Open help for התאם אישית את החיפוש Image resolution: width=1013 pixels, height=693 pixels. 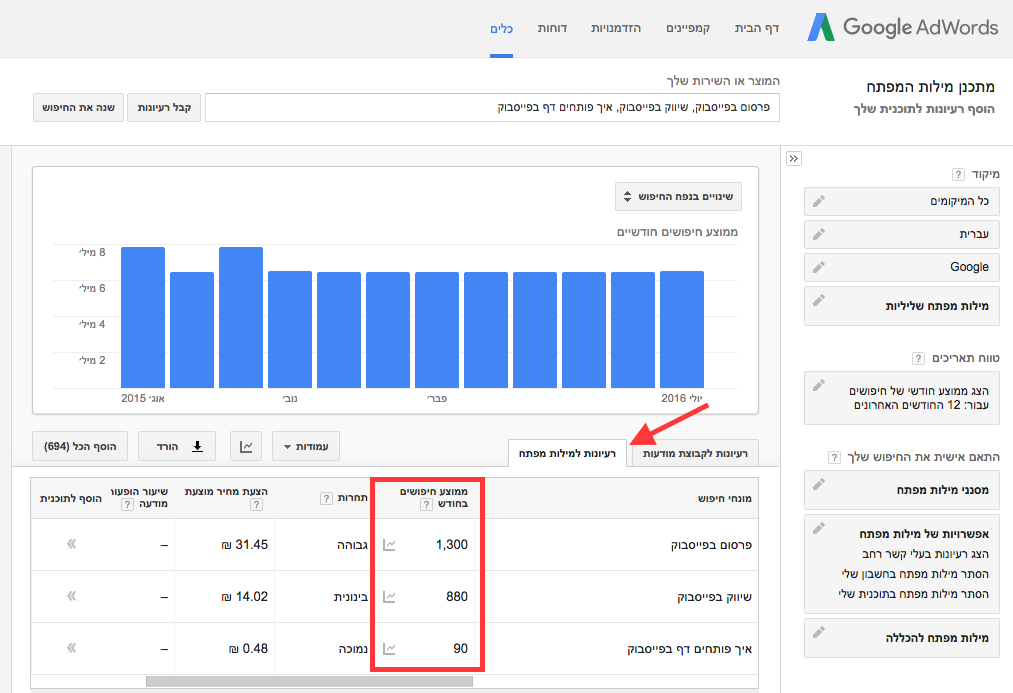pyautogui.click(x=834, y=457)
